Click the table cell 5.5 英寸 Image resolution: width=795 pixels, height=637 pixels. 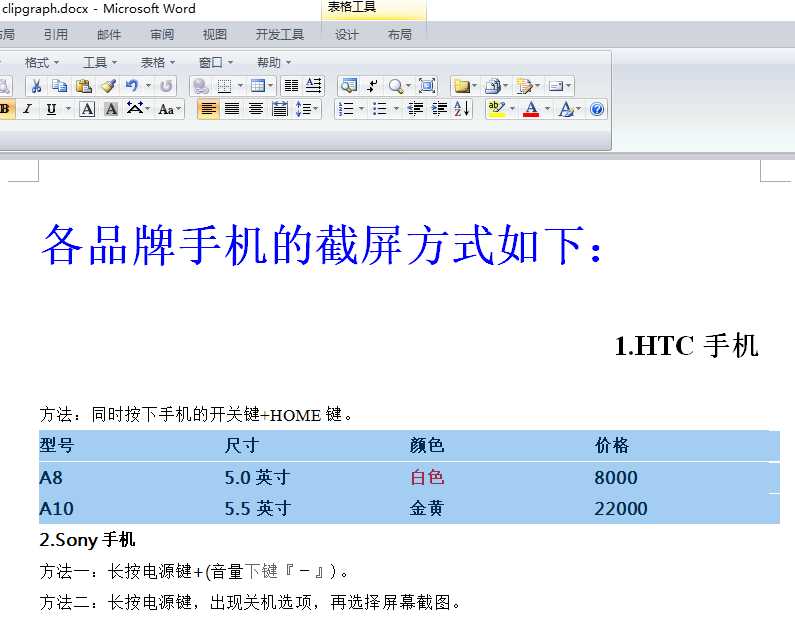pos(258,508)
